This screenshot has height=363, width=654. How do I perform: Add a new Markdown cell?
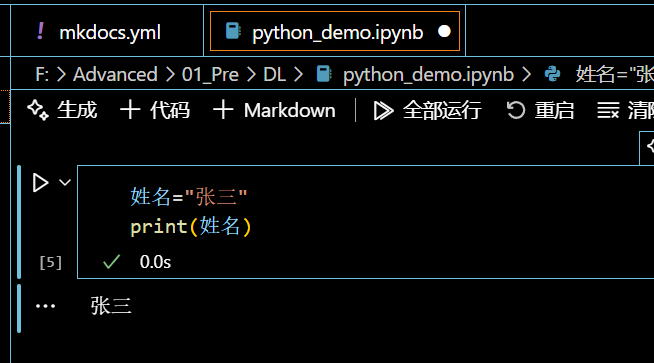point(274,111)
